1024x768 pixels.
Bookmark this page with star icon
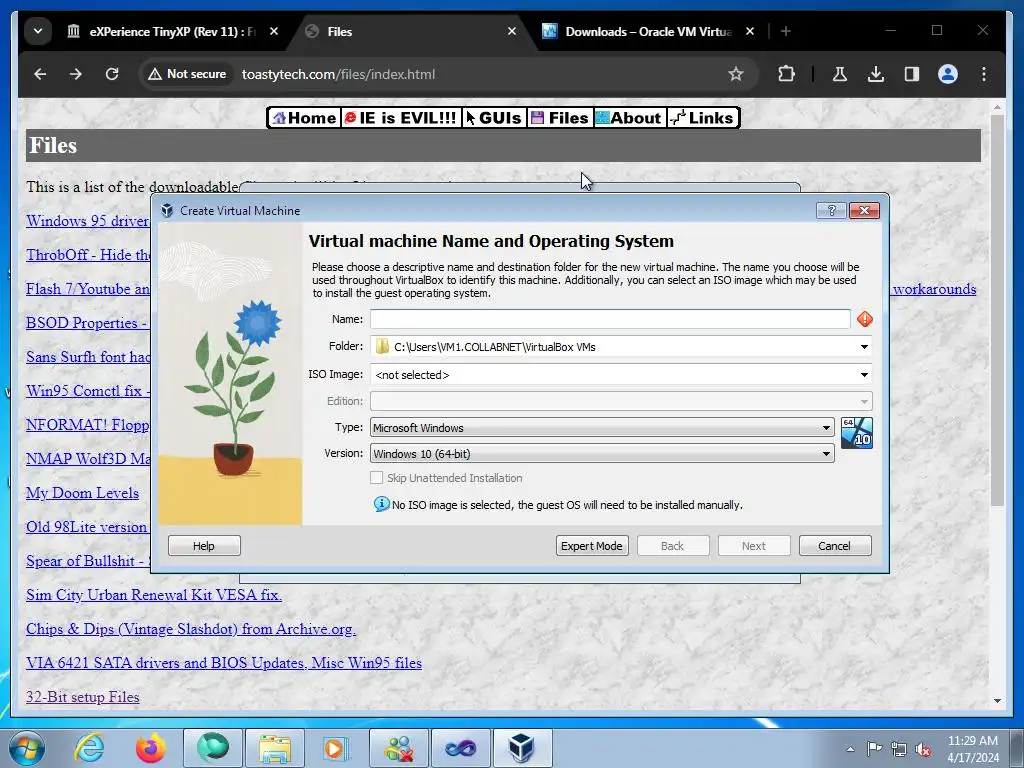[x=736, y=74]
